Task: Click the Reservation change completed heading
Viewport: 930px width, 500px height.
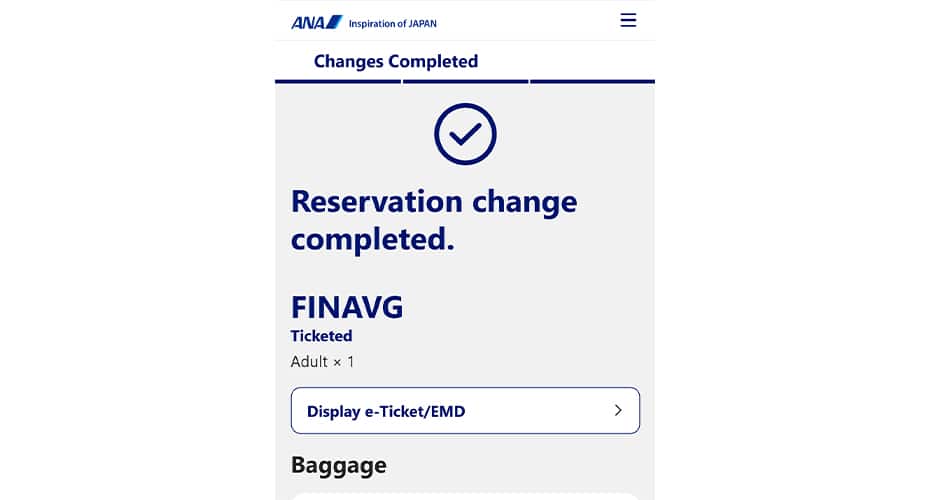Action: tap(433, 220)
